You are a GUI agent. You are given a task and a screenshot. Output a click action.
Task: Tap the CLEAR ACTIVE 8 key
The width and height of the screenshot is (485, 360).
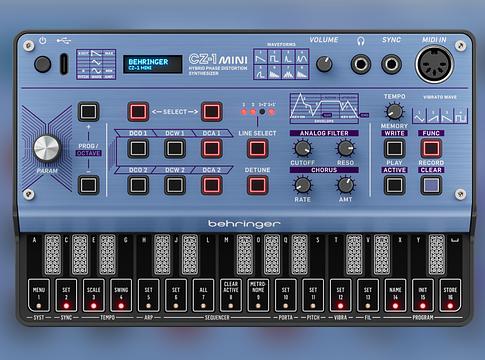click(x=231, y=295)
